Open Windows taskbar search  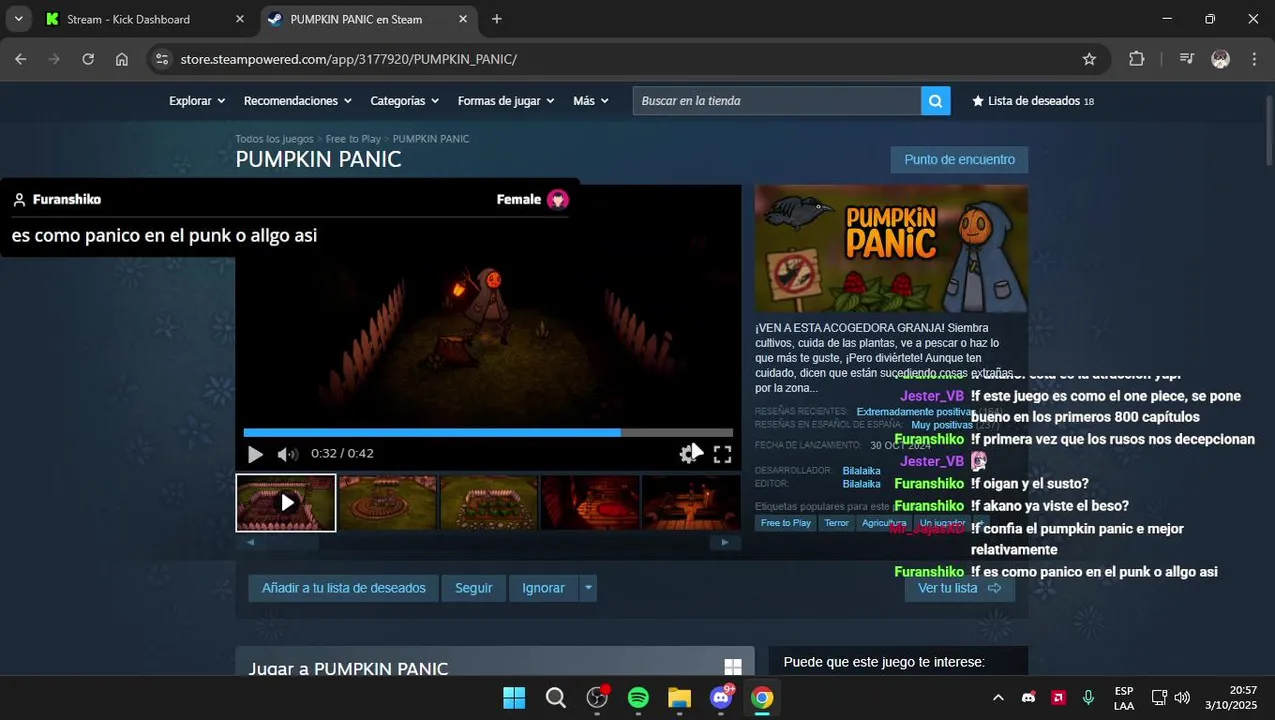(x=555, y=698)
